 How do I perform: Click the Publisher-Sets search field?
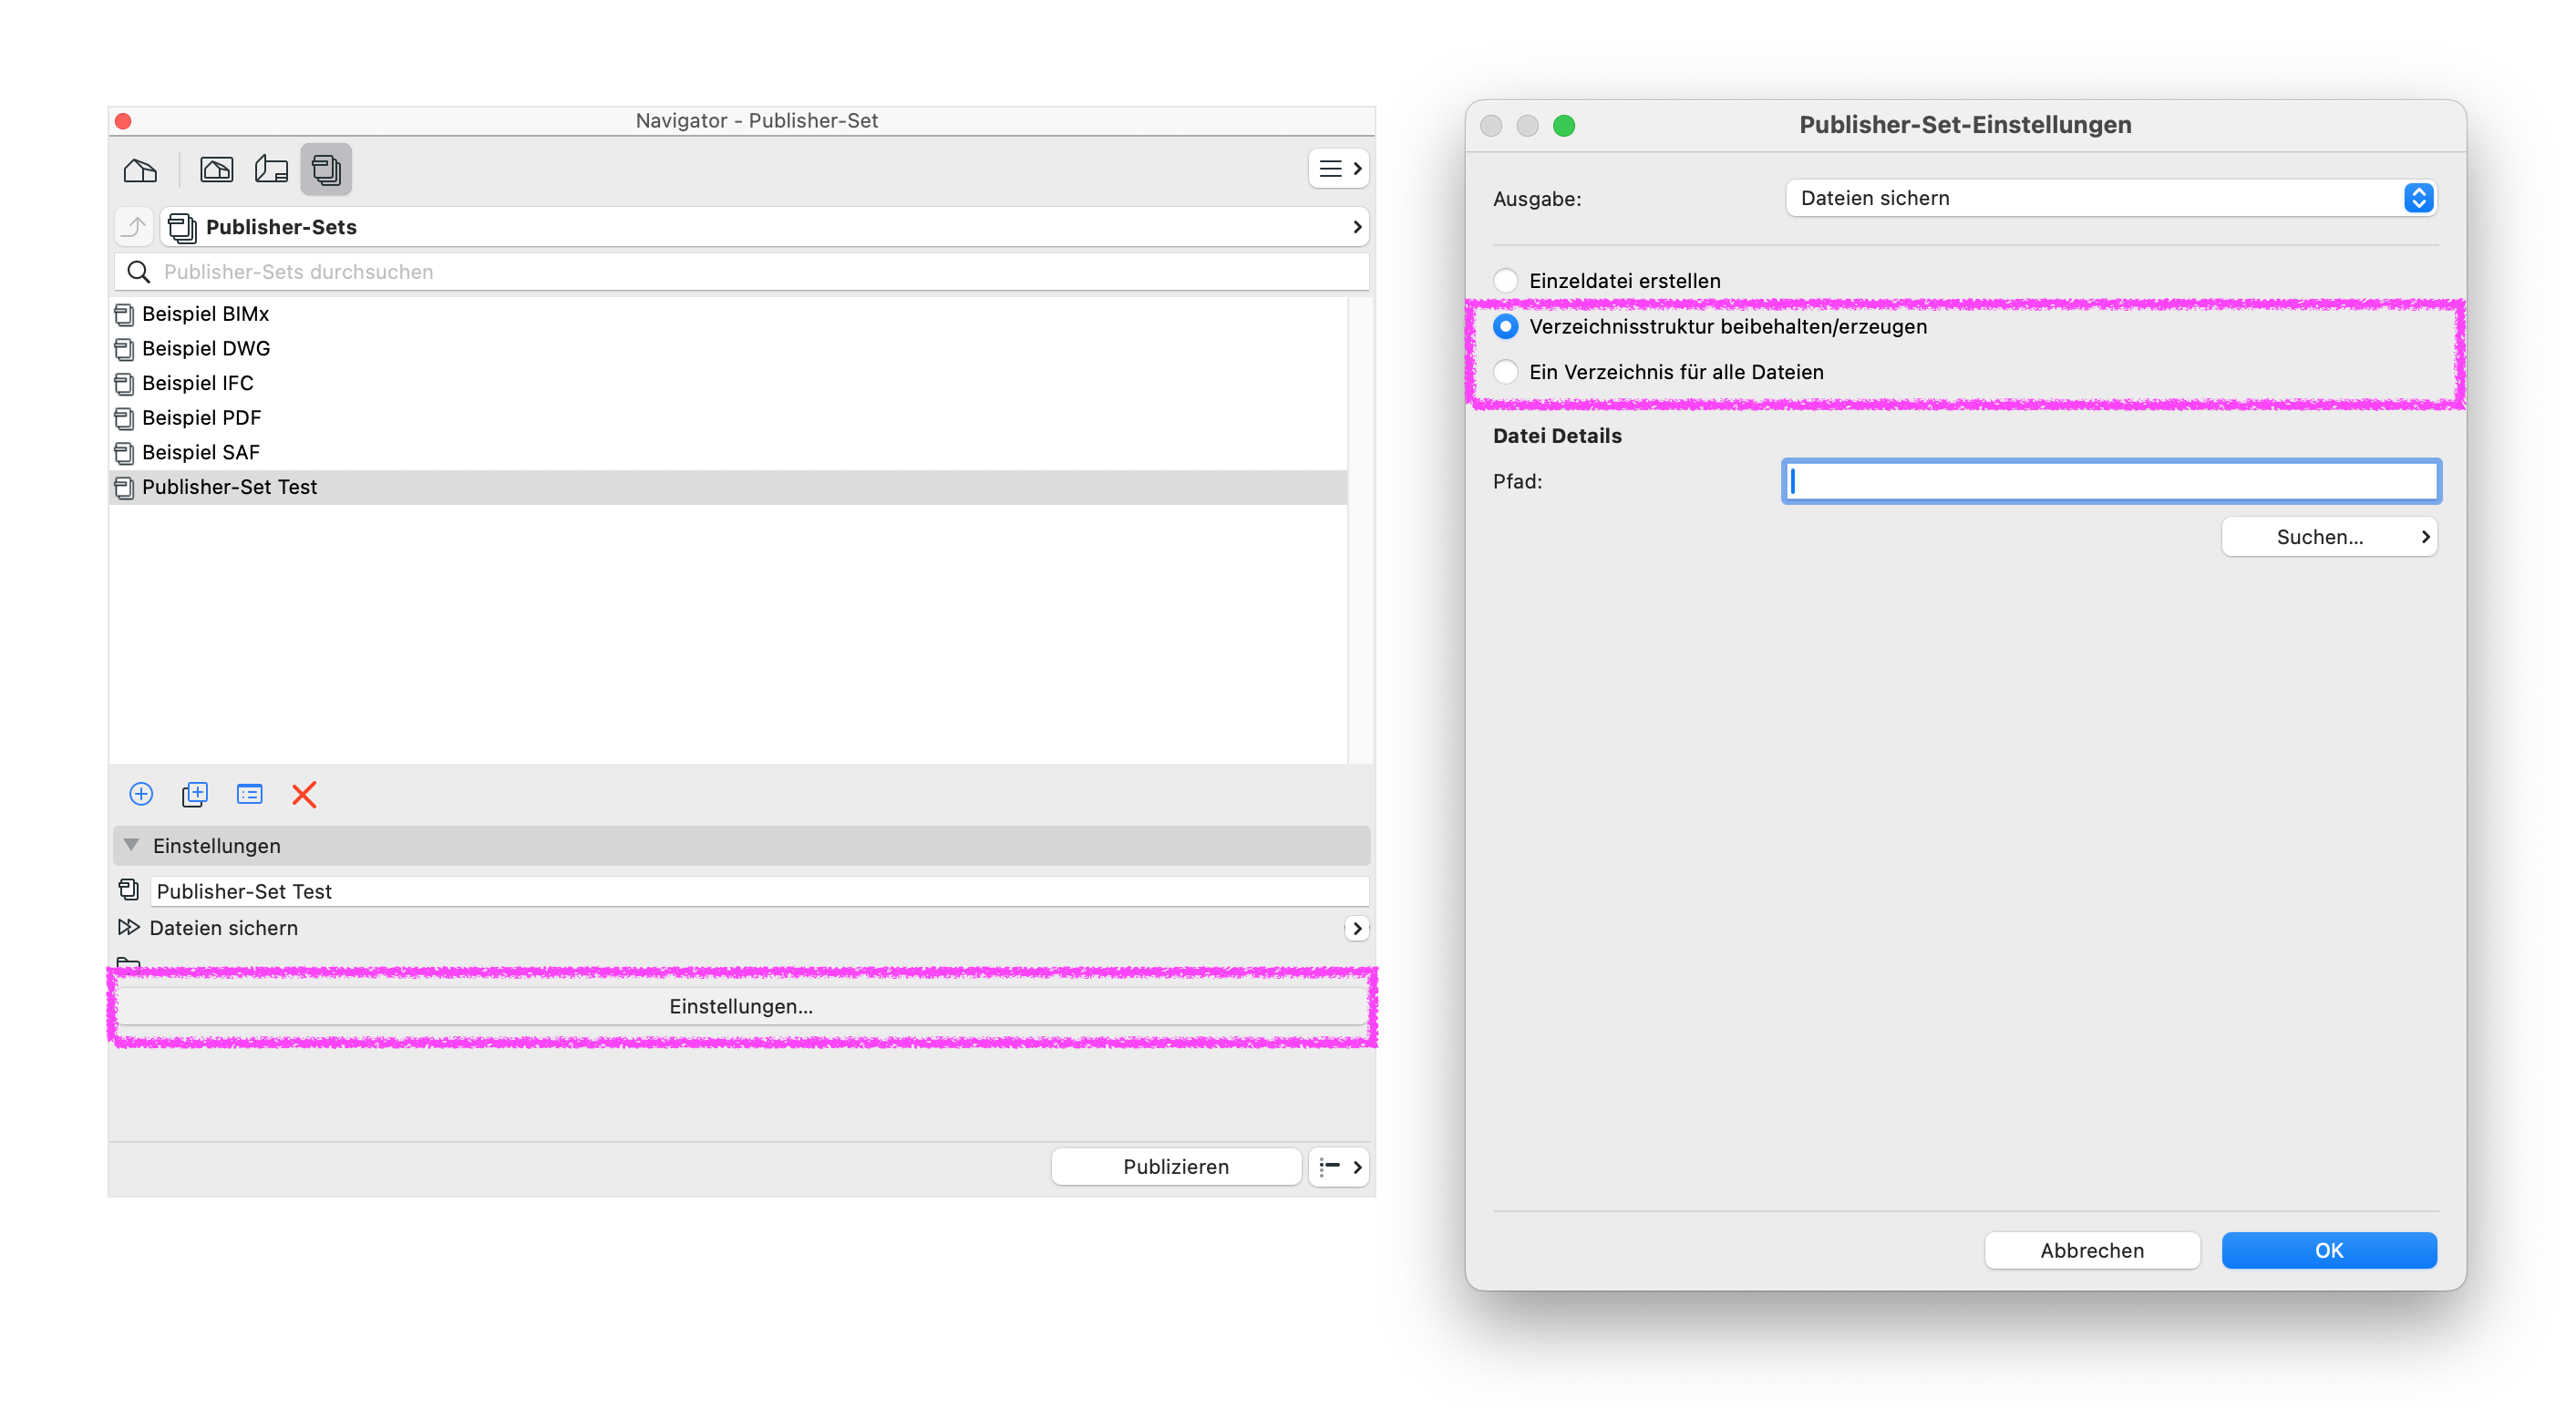click(x=742, y=272)
